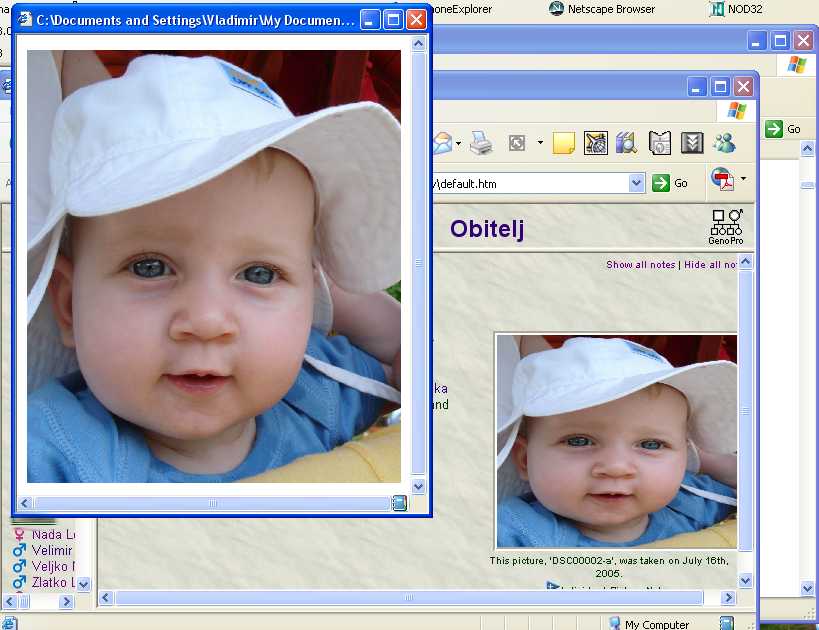This screenshot has width=819, height=630.
Task: Expand the Adobe PDF dropdown arrow
Action: click(x=743, y=180)
